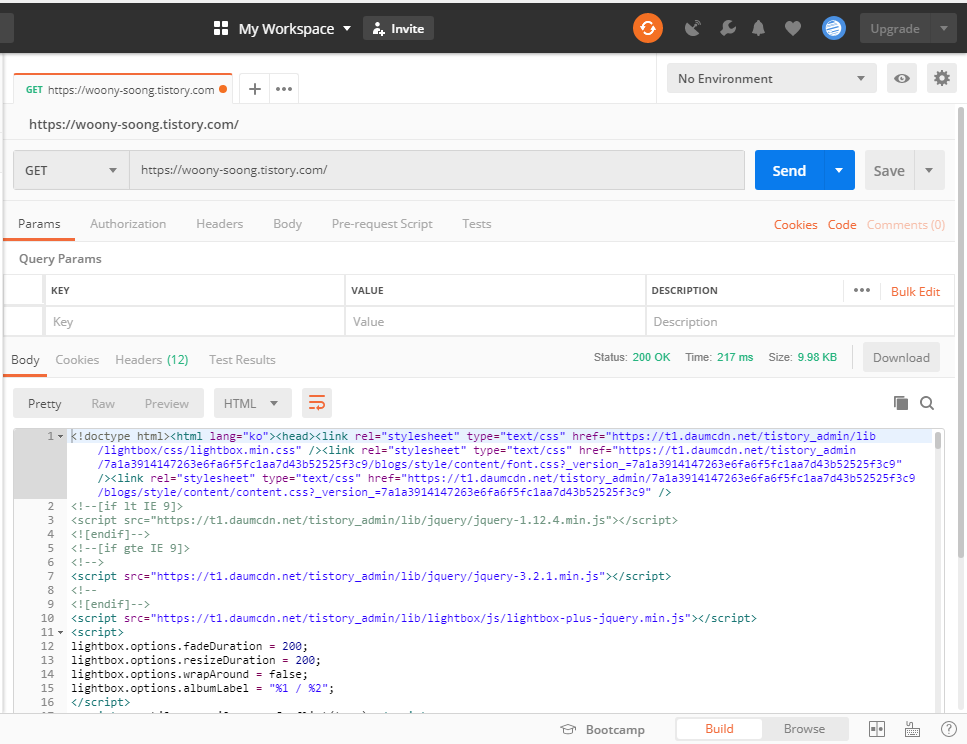Switch to Build mode
Image resolution: width=967 pixels, height=744 pixels.
[x=719, y=729]
